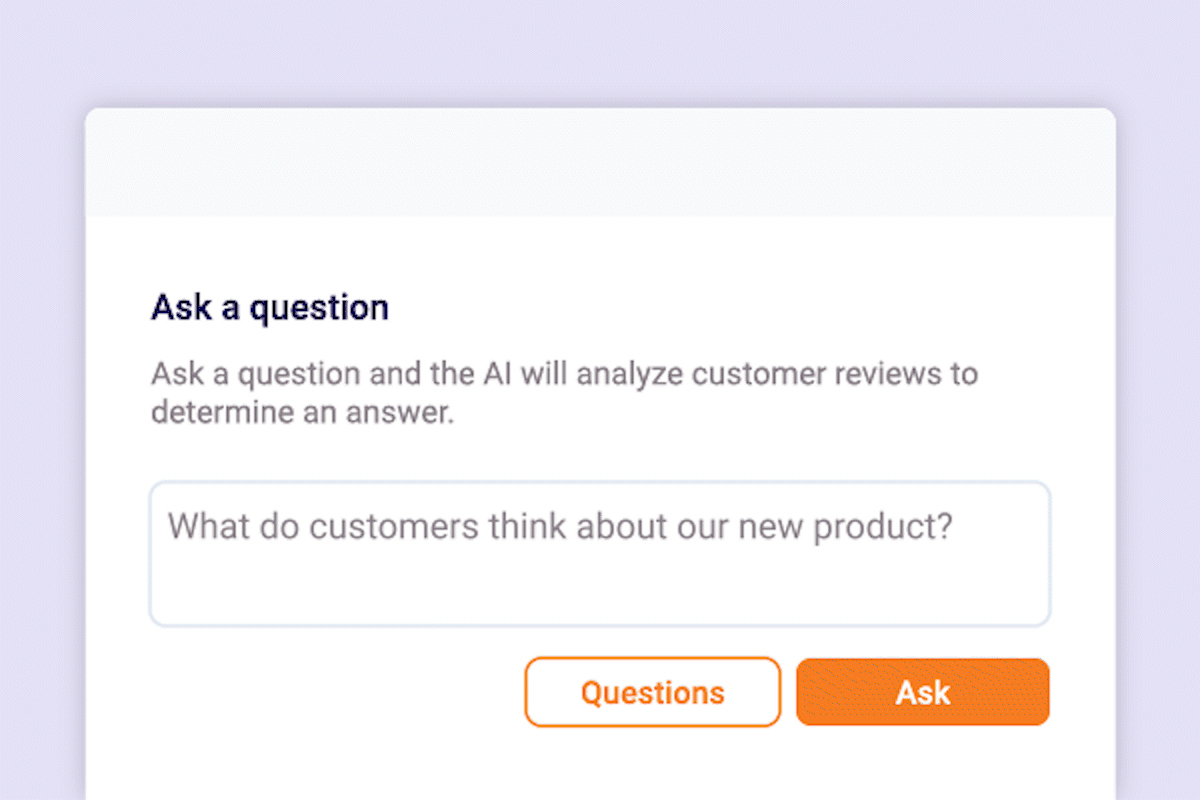The height and width of the screenshot is (800, 1200).
Task: Click the lavender background outside the card
Action: [x=600, y=50]
